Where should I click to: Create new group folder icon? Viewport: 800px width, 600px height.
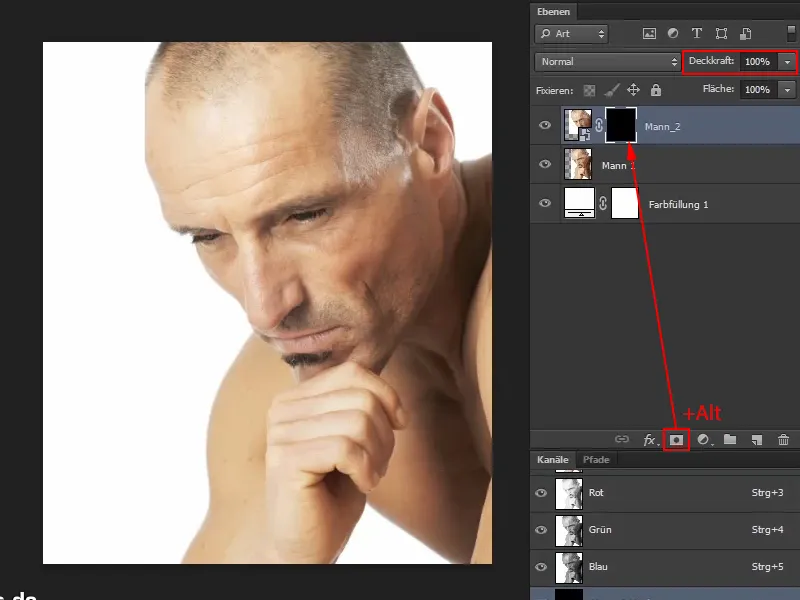[730, 439]
